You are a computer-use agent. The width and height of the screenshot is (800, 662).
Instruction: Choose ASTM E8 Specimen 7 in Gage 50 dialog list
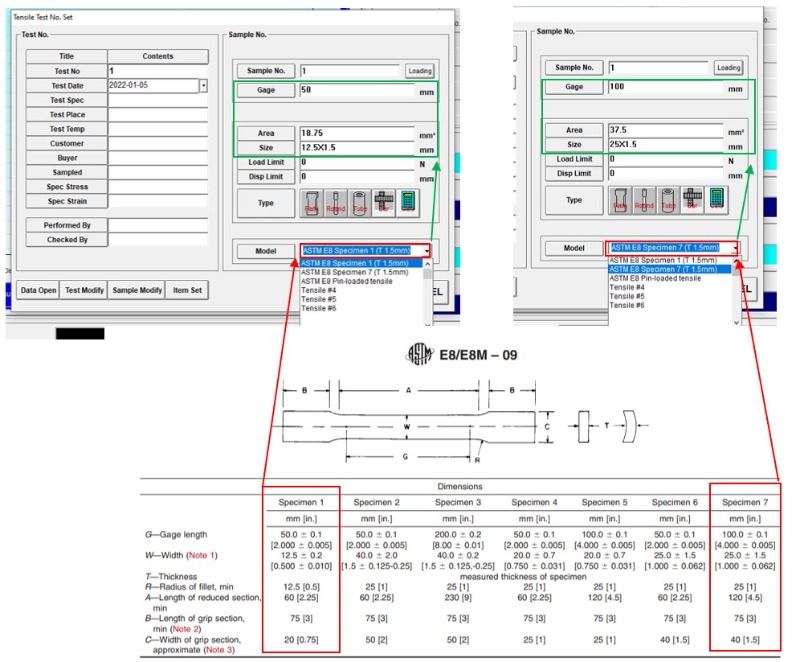tap(355, 272)
